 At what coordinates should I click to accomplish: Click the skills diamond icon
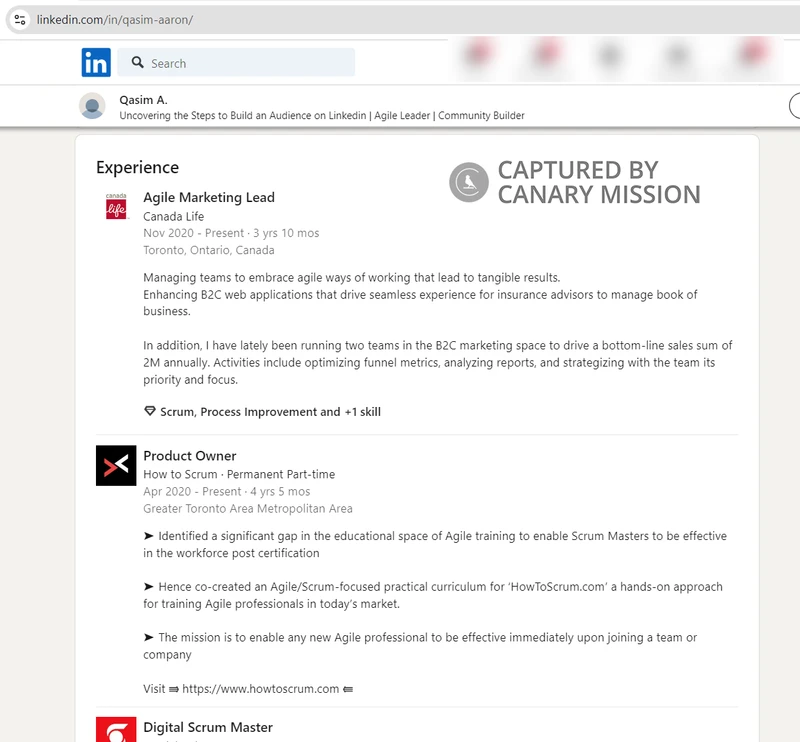pyautogui.click(x=149, y=411)
